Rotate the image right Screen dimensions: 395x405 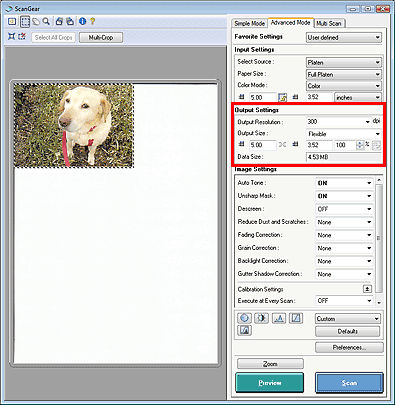[70, 22]
